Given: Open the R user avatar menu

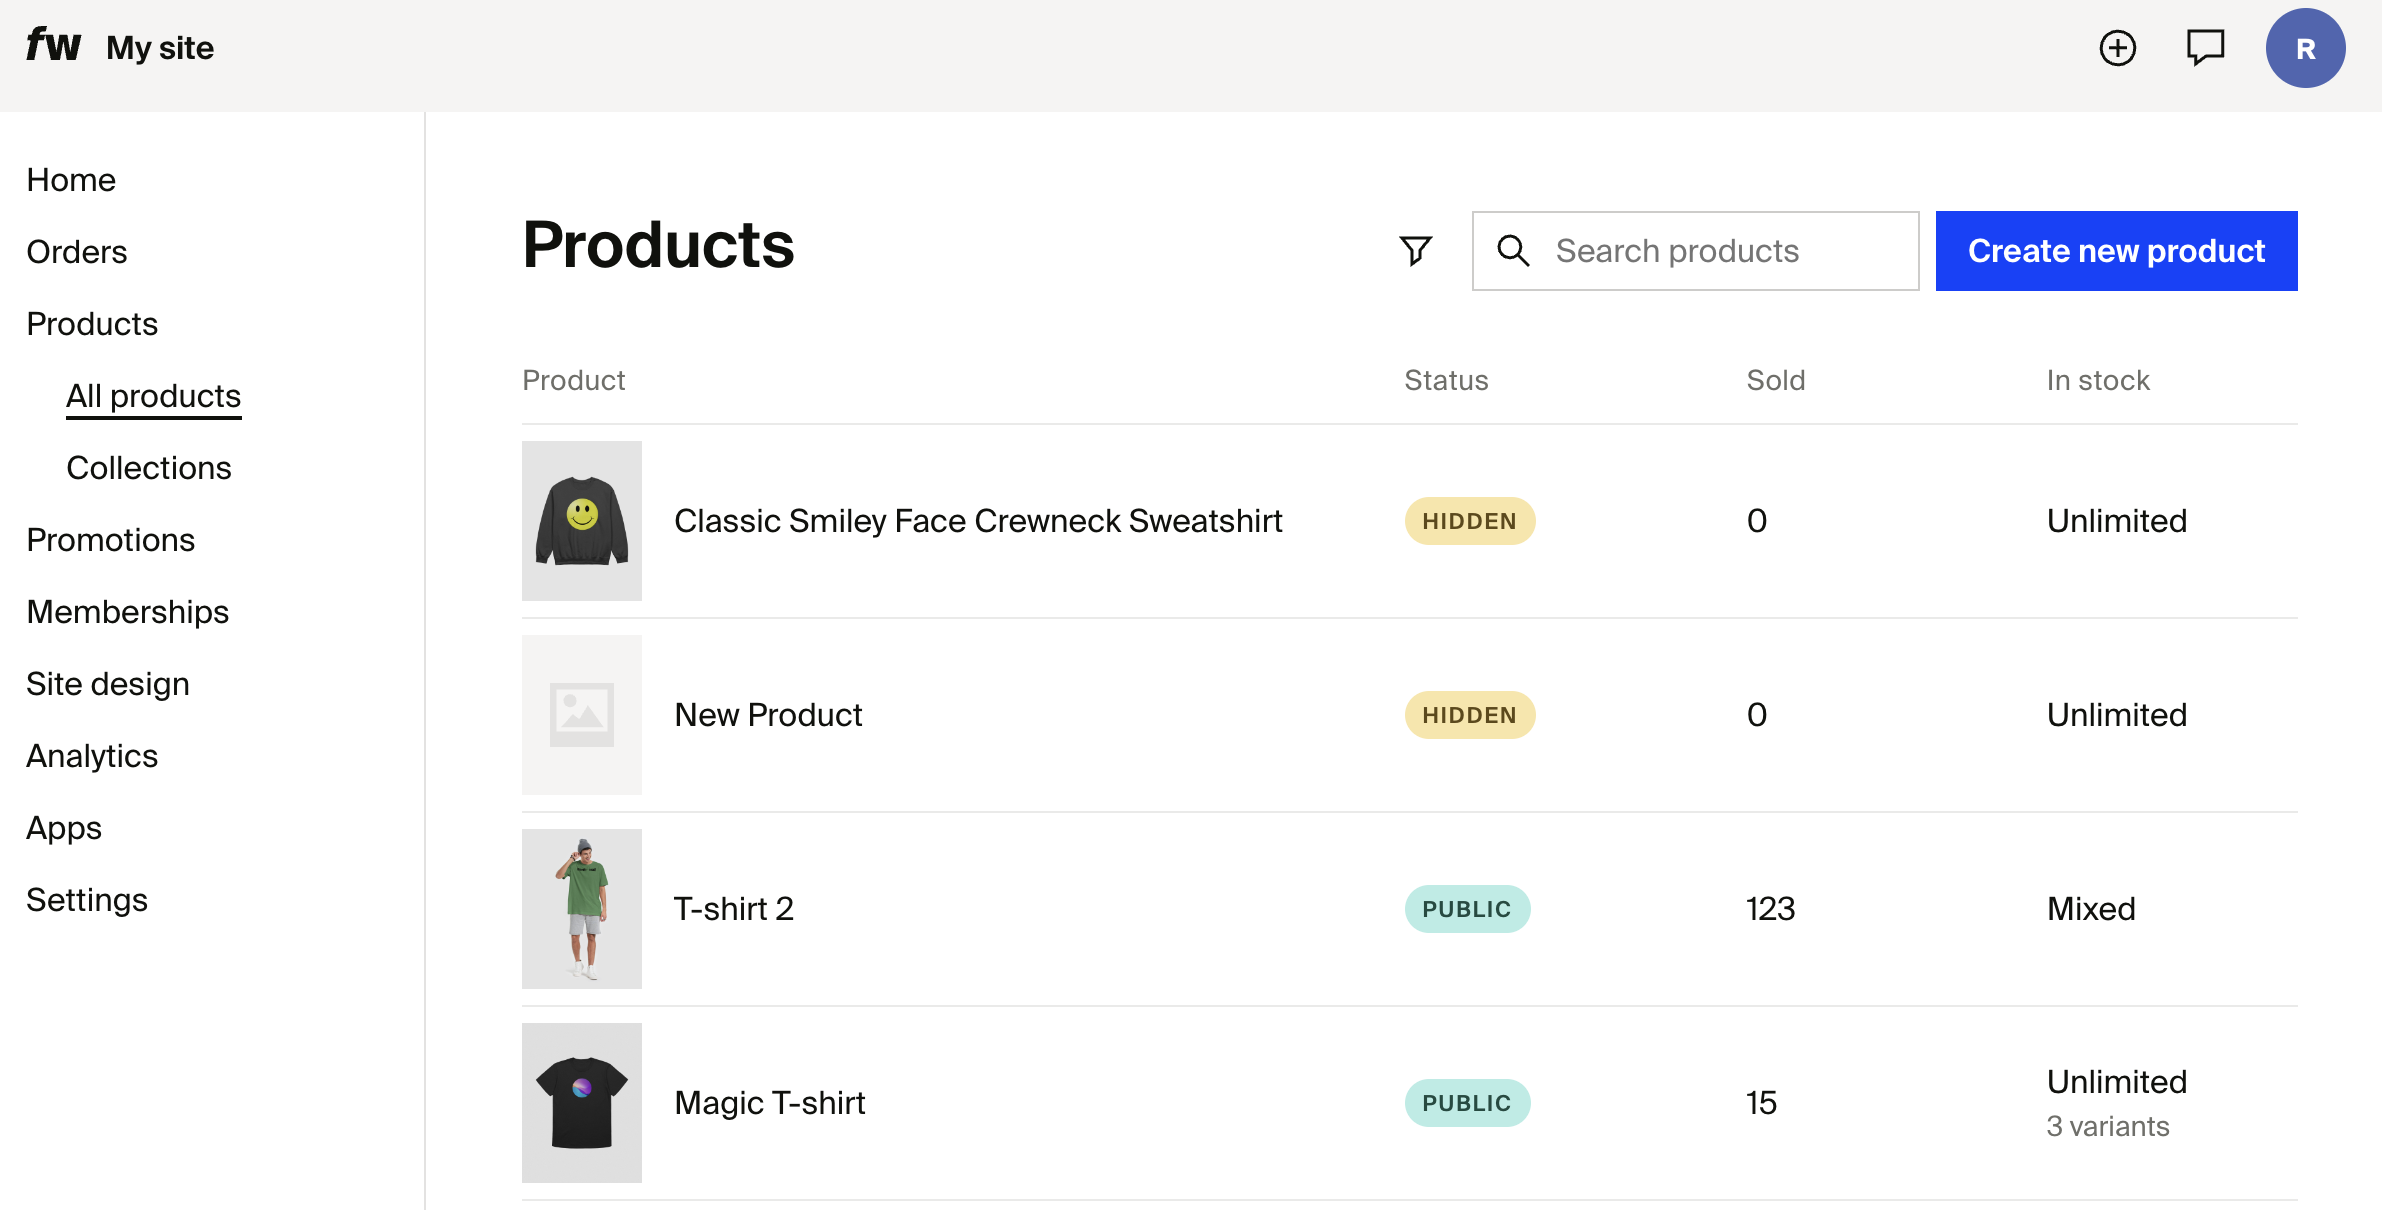Looking at the screenshot, I should [2305, 49].
